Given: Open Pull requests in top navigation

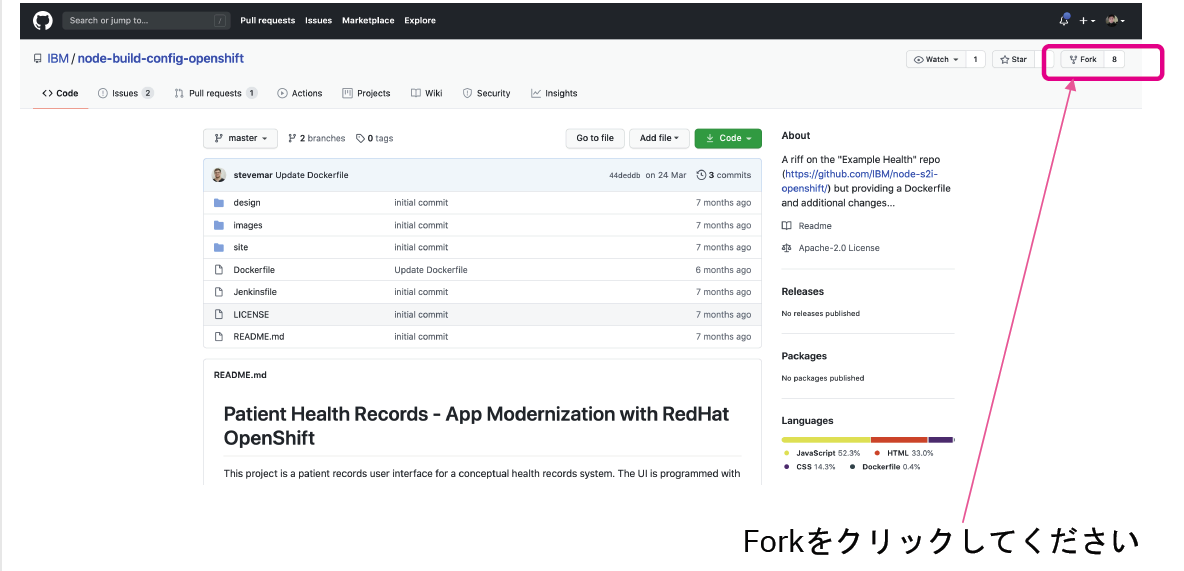Looking at the screenshot, I should pyautogui.click(x=267, y=20).
